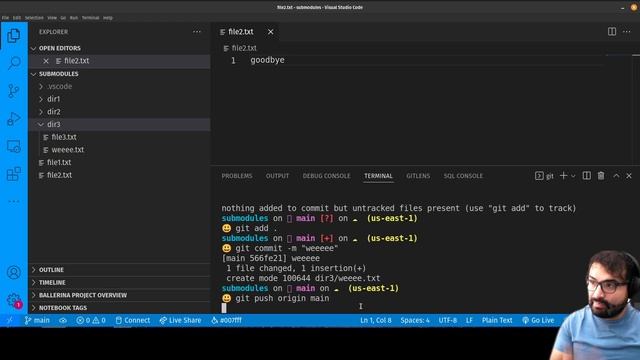The image size is (640, 360).
Task: Close the terminal panel
Action: (x=629, y=176)
